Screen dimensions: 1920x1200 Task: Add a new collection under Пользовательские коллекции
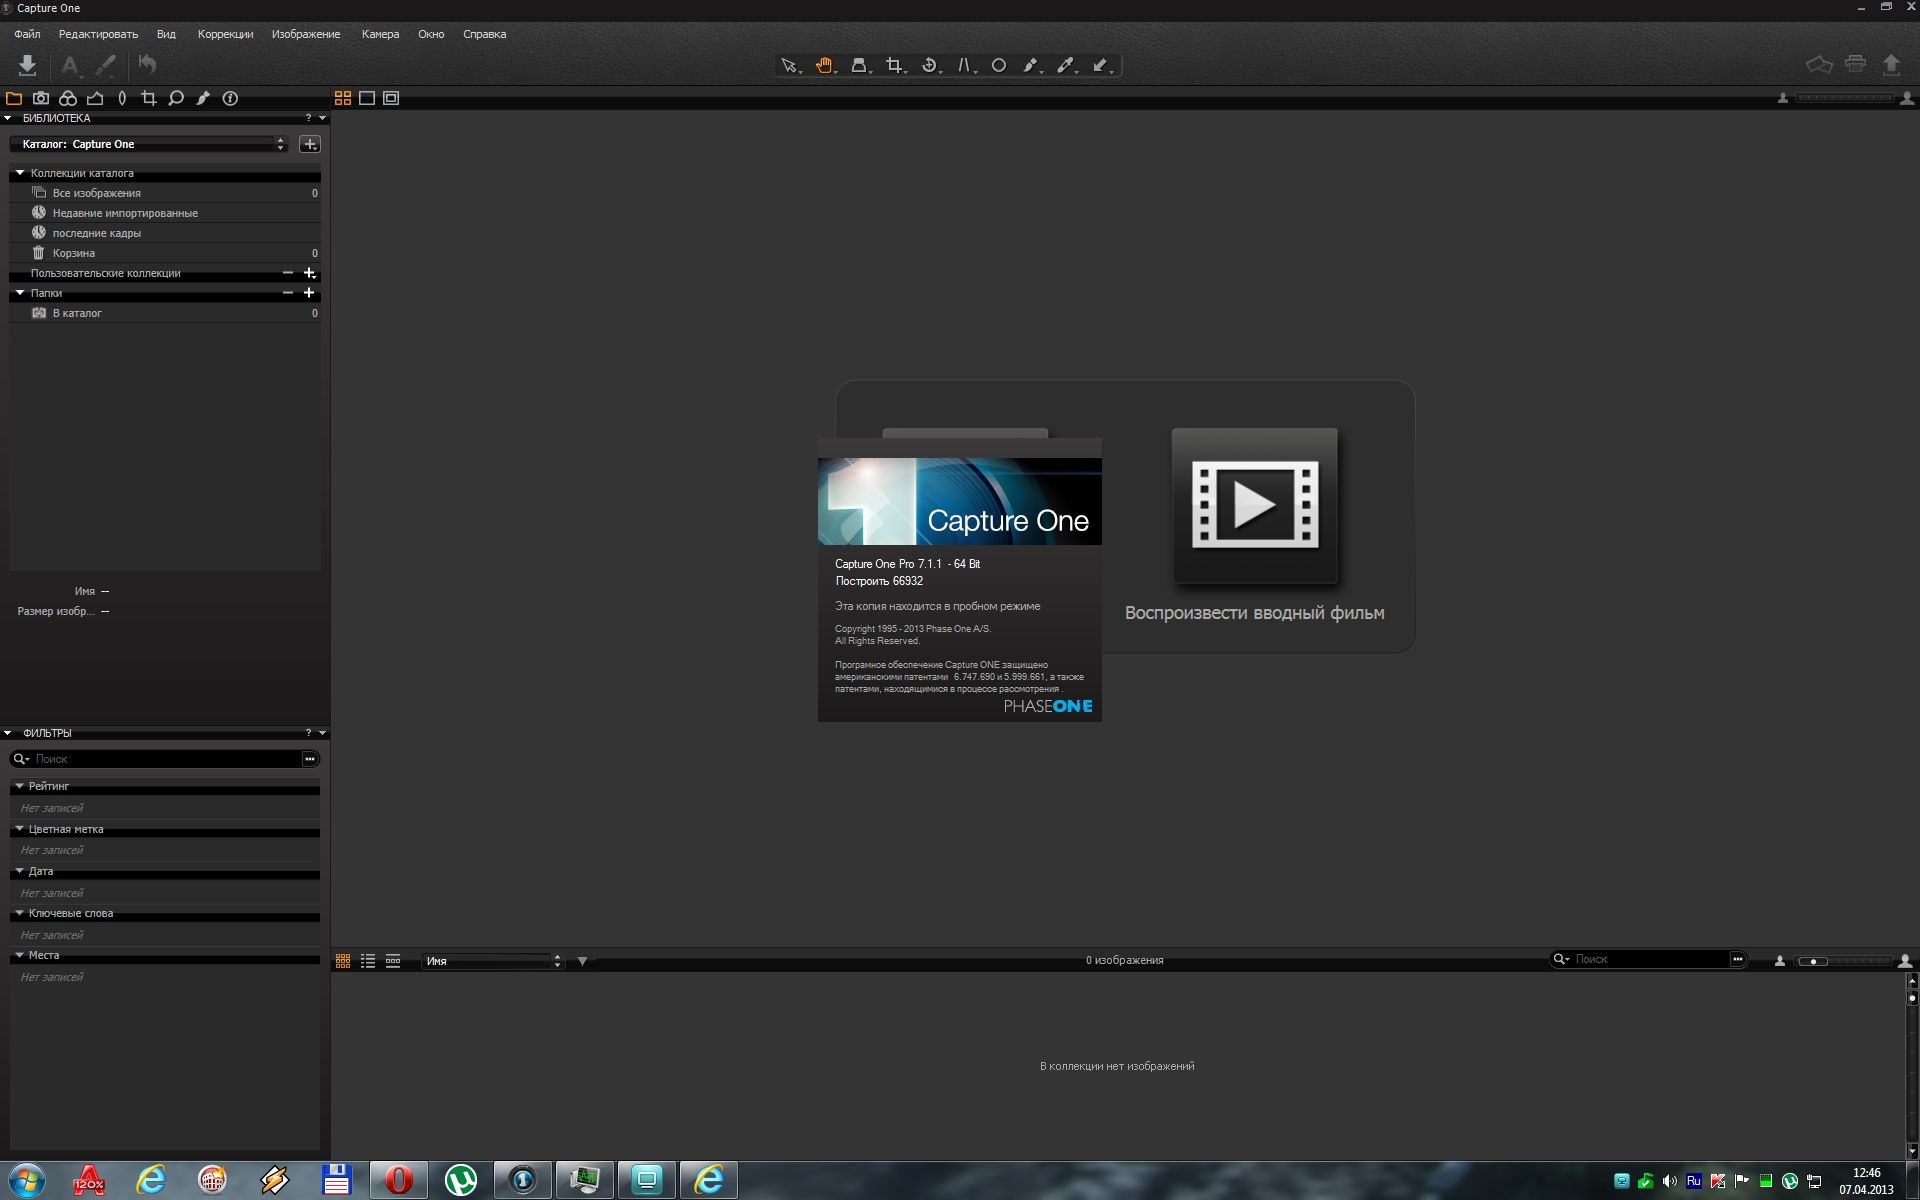coord(309,273)
